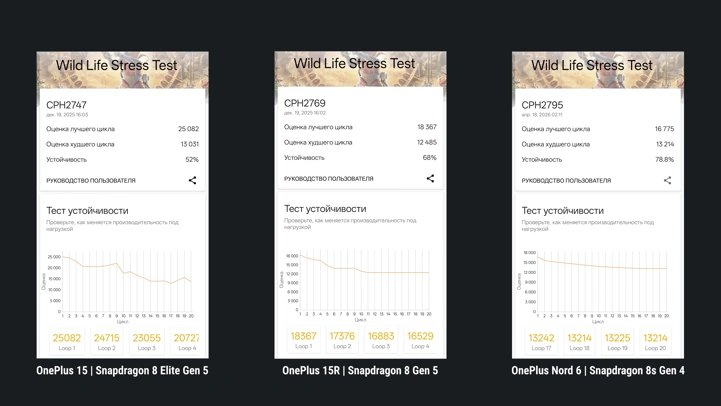
Task: Tap the share icon on the CPH2795 card
Action: (x=667, y=180)
